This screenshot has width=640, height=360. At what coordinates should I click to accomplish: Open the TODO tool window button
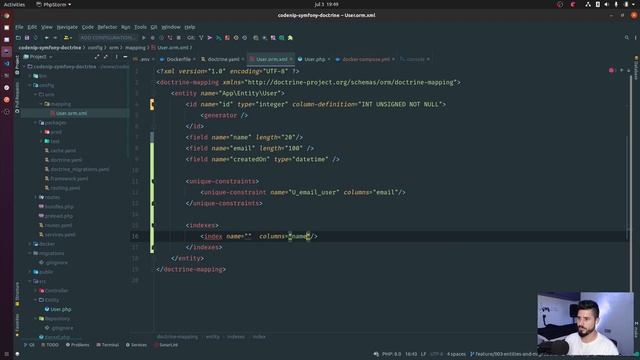pyautogui.click(x=50, y=345)
